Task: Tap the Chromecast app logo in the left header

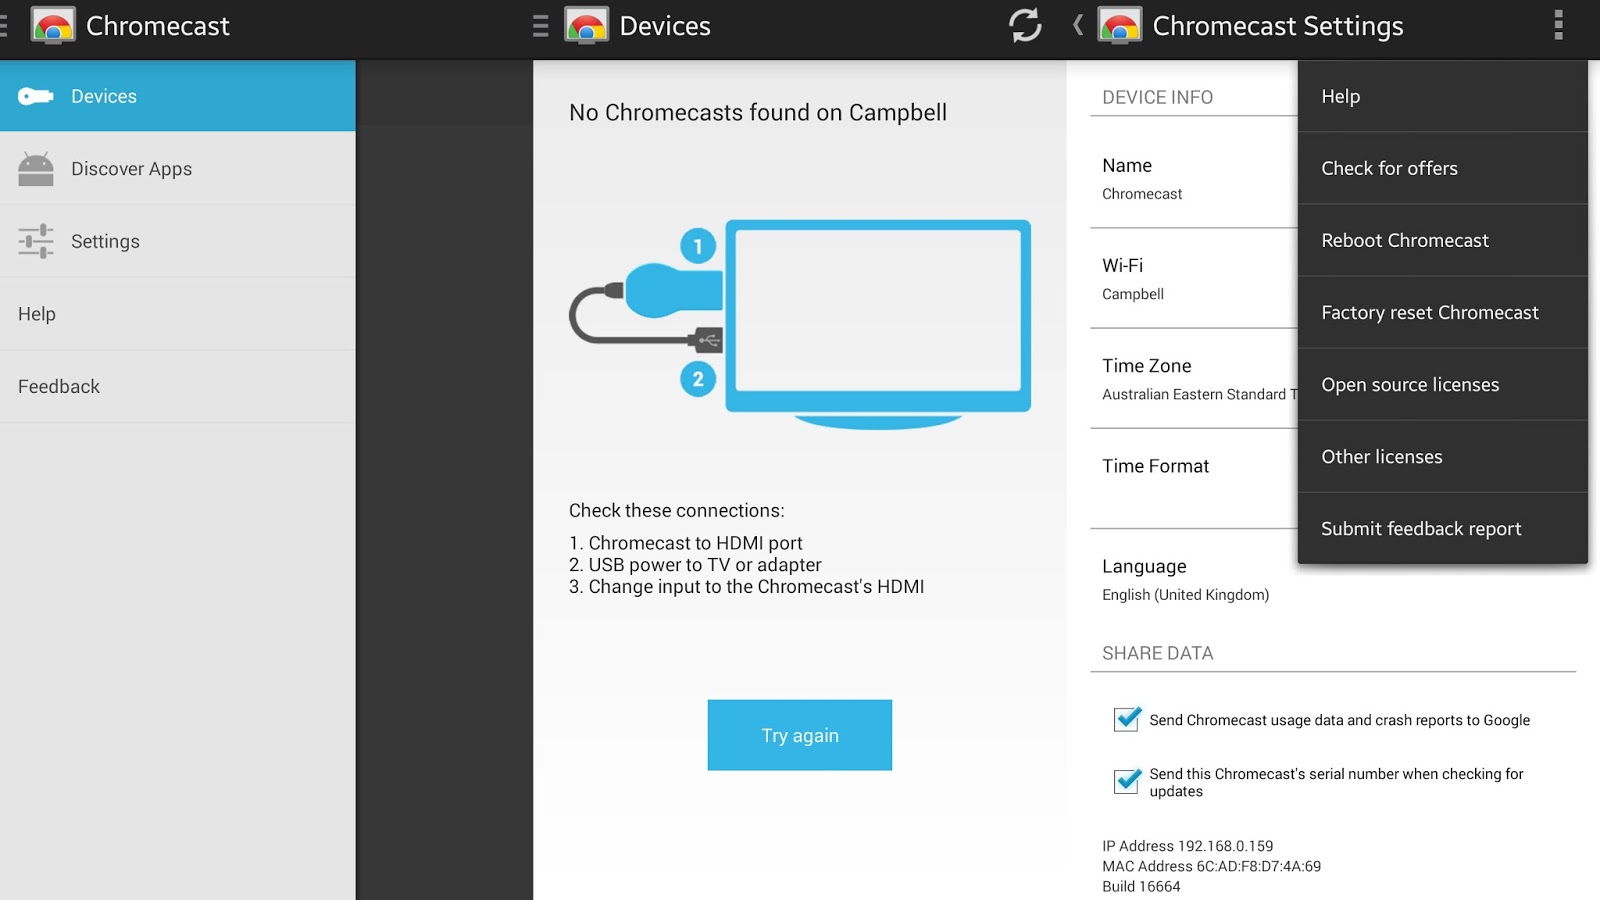Action: coord(53,26)
